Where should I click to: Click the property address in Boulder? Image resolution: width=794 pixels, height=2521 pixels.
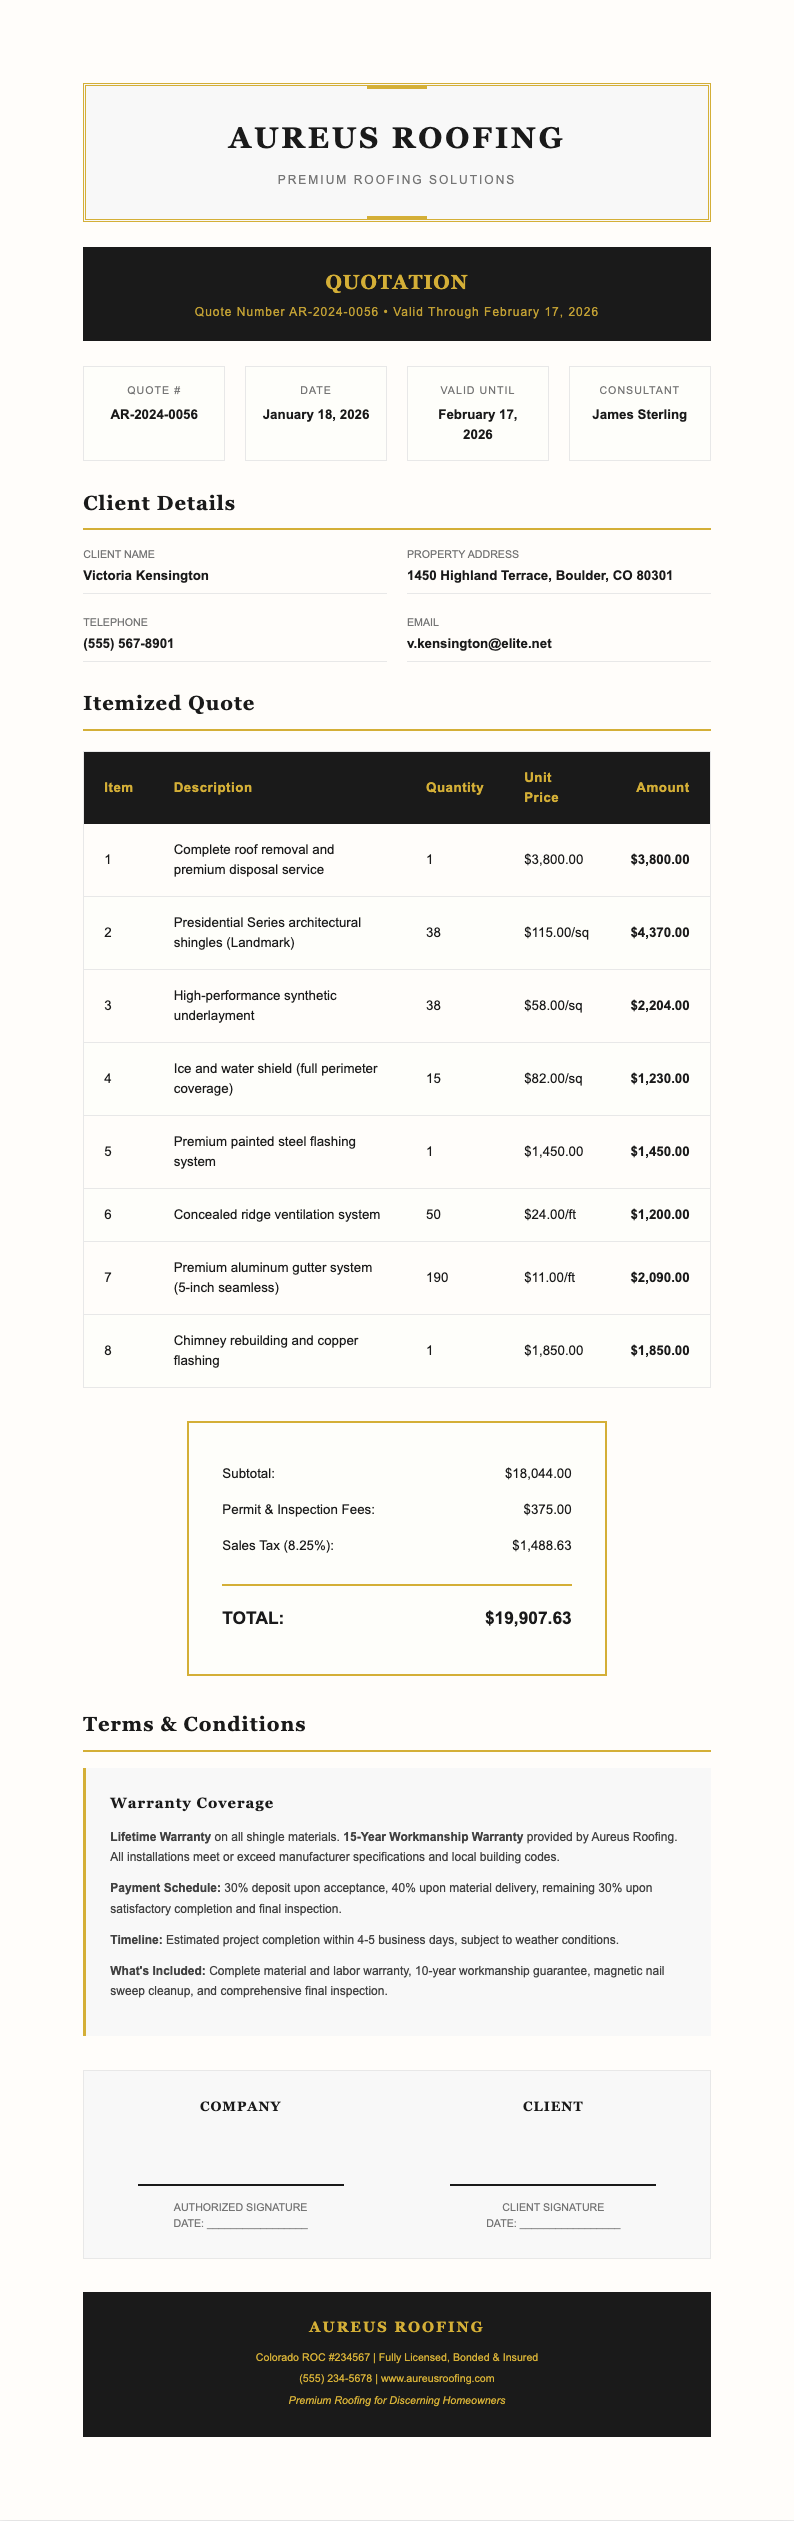539,575
